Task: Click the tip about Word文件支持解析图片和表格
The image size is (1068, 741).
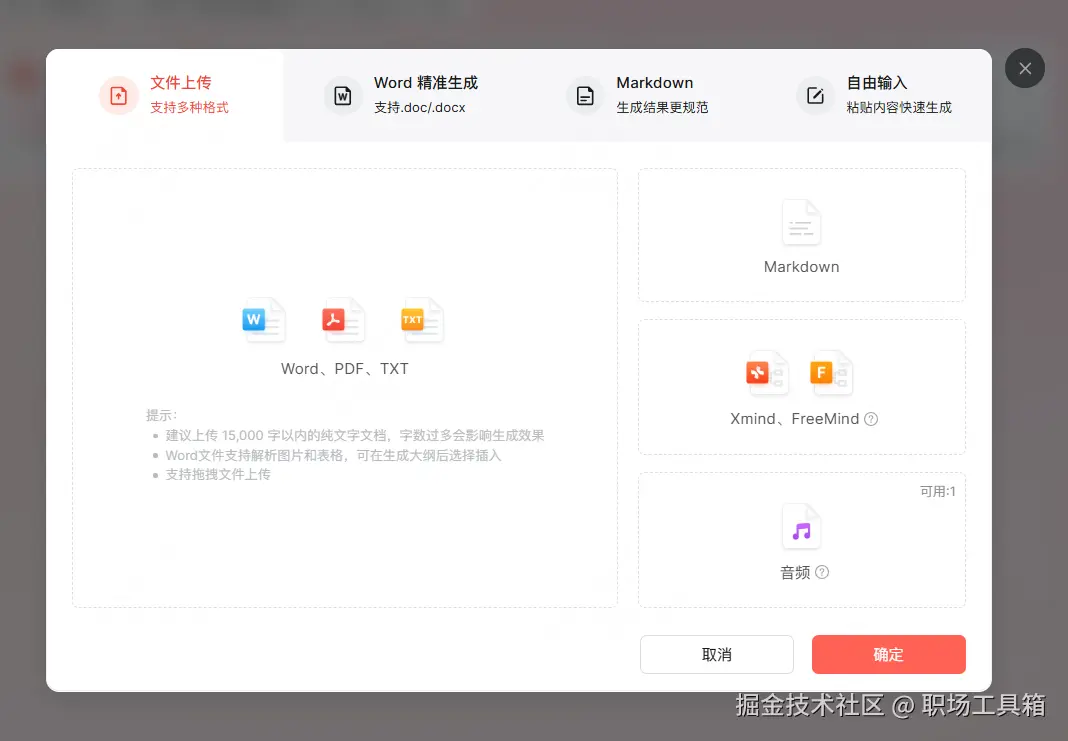Action: (333, 455)
